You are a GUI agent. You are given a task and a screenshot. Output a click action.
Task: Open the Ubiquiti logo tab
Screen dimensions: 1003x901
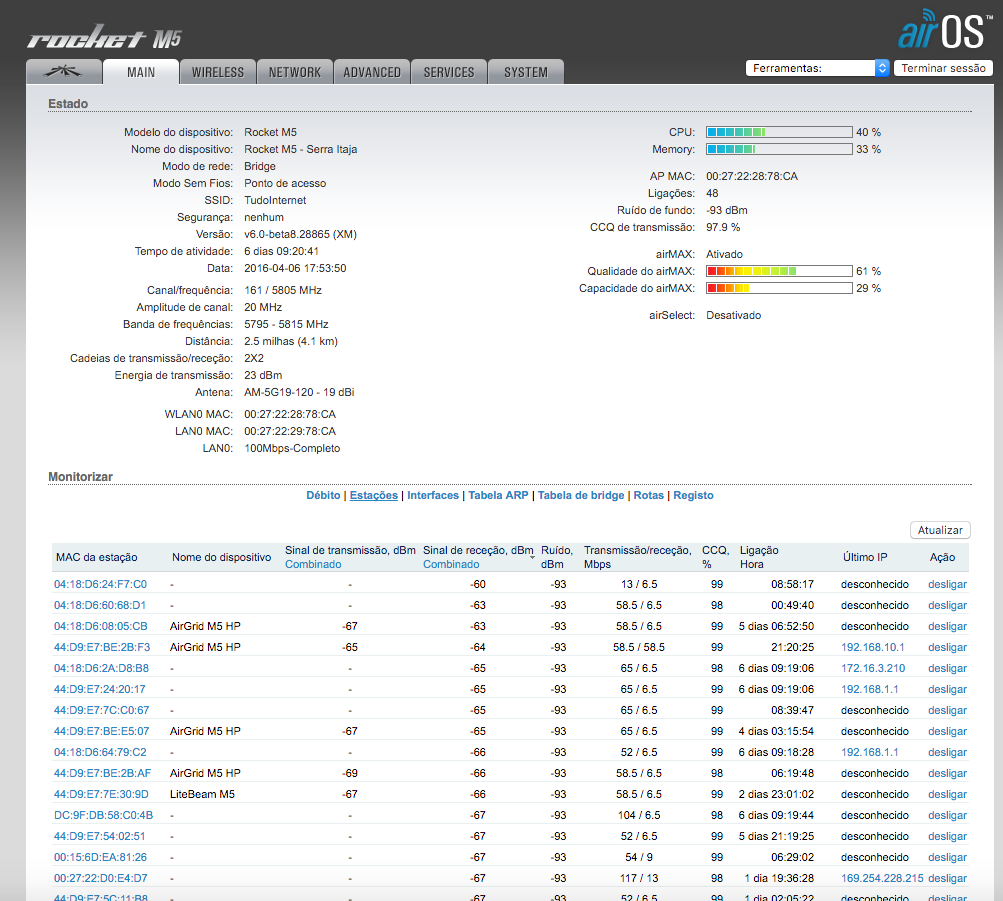coord(64,72)
